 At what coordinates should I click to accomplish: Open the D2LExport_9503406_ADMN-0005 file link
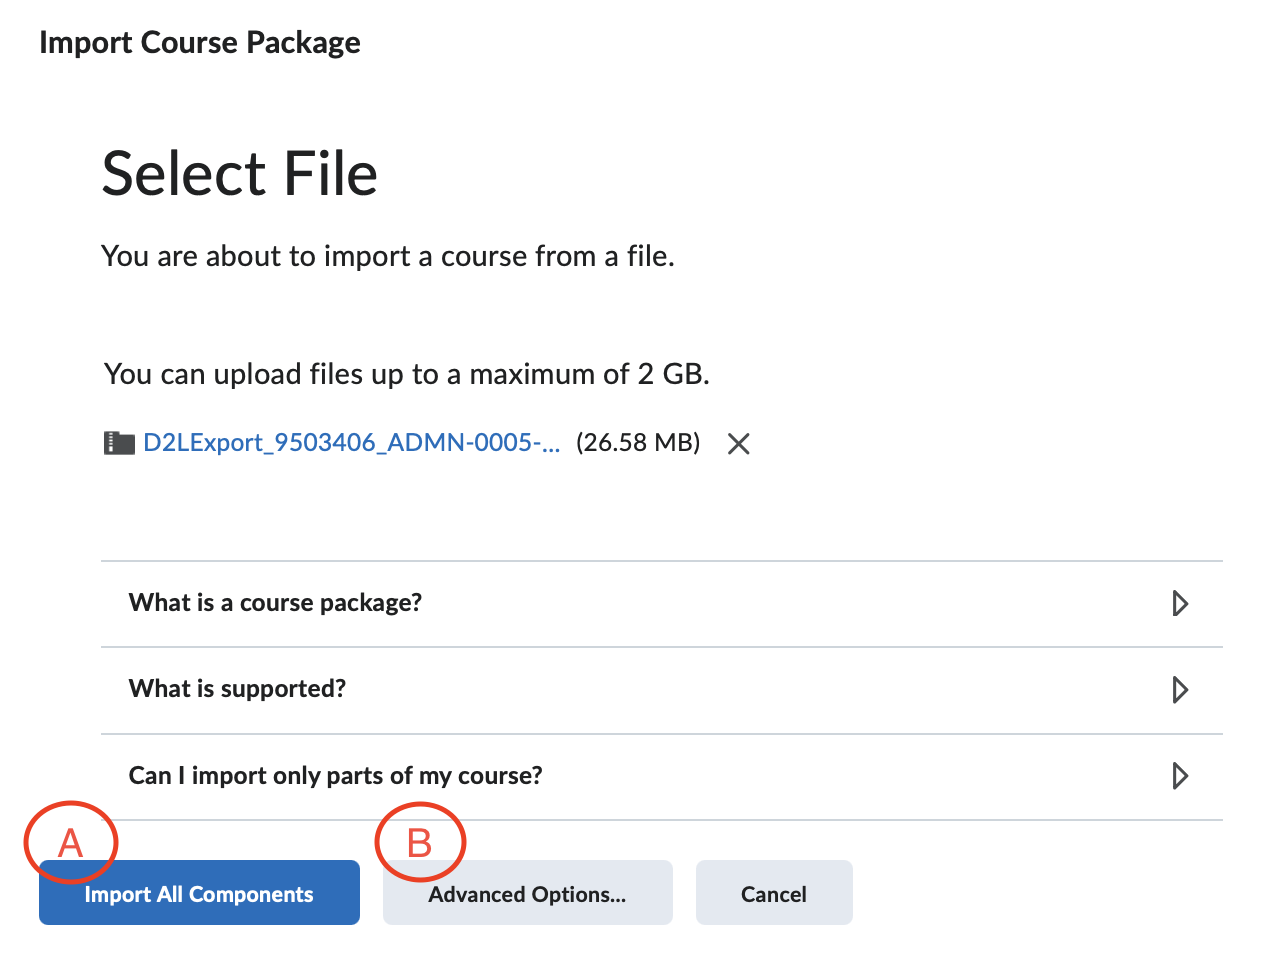352,442
